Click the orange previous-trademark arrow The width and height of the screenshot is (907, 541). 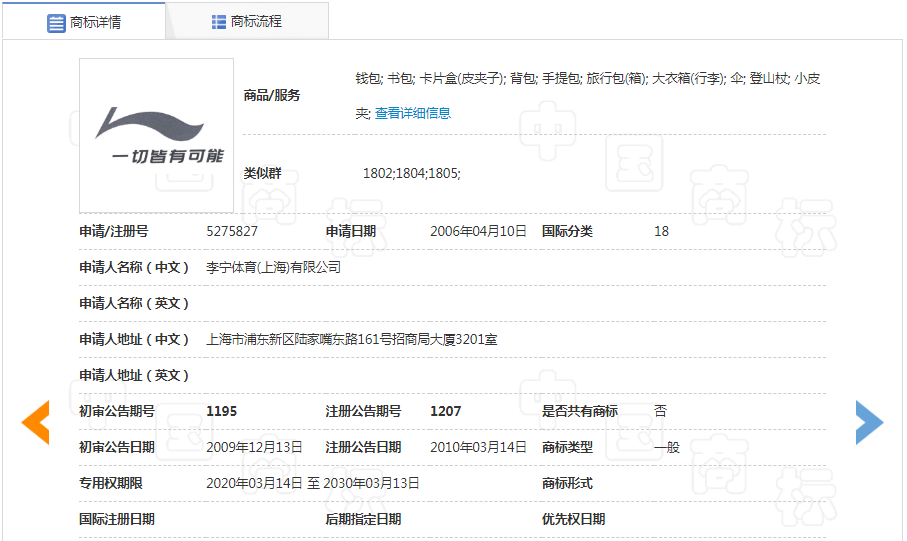[35, 422]
